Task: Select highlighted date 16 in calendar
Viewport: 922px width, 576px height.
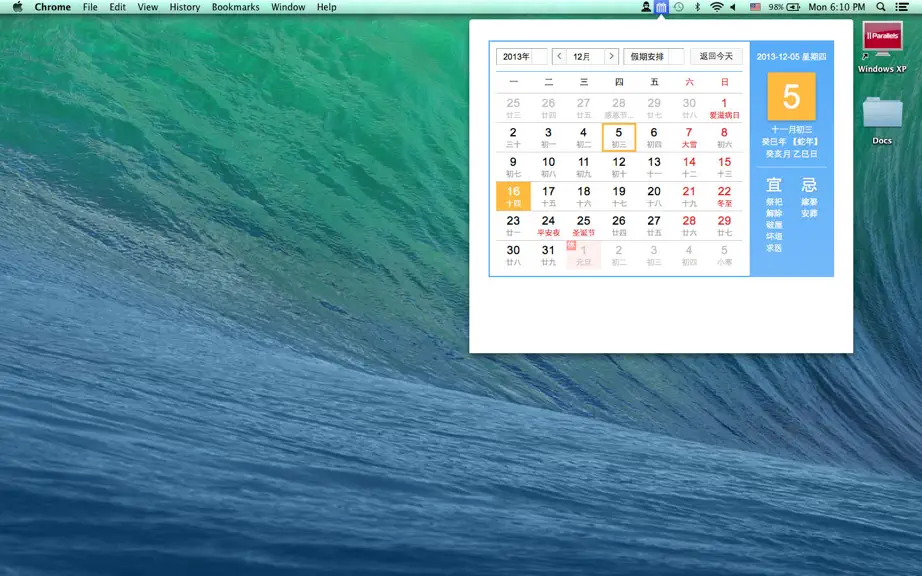Action: [513, 196]
